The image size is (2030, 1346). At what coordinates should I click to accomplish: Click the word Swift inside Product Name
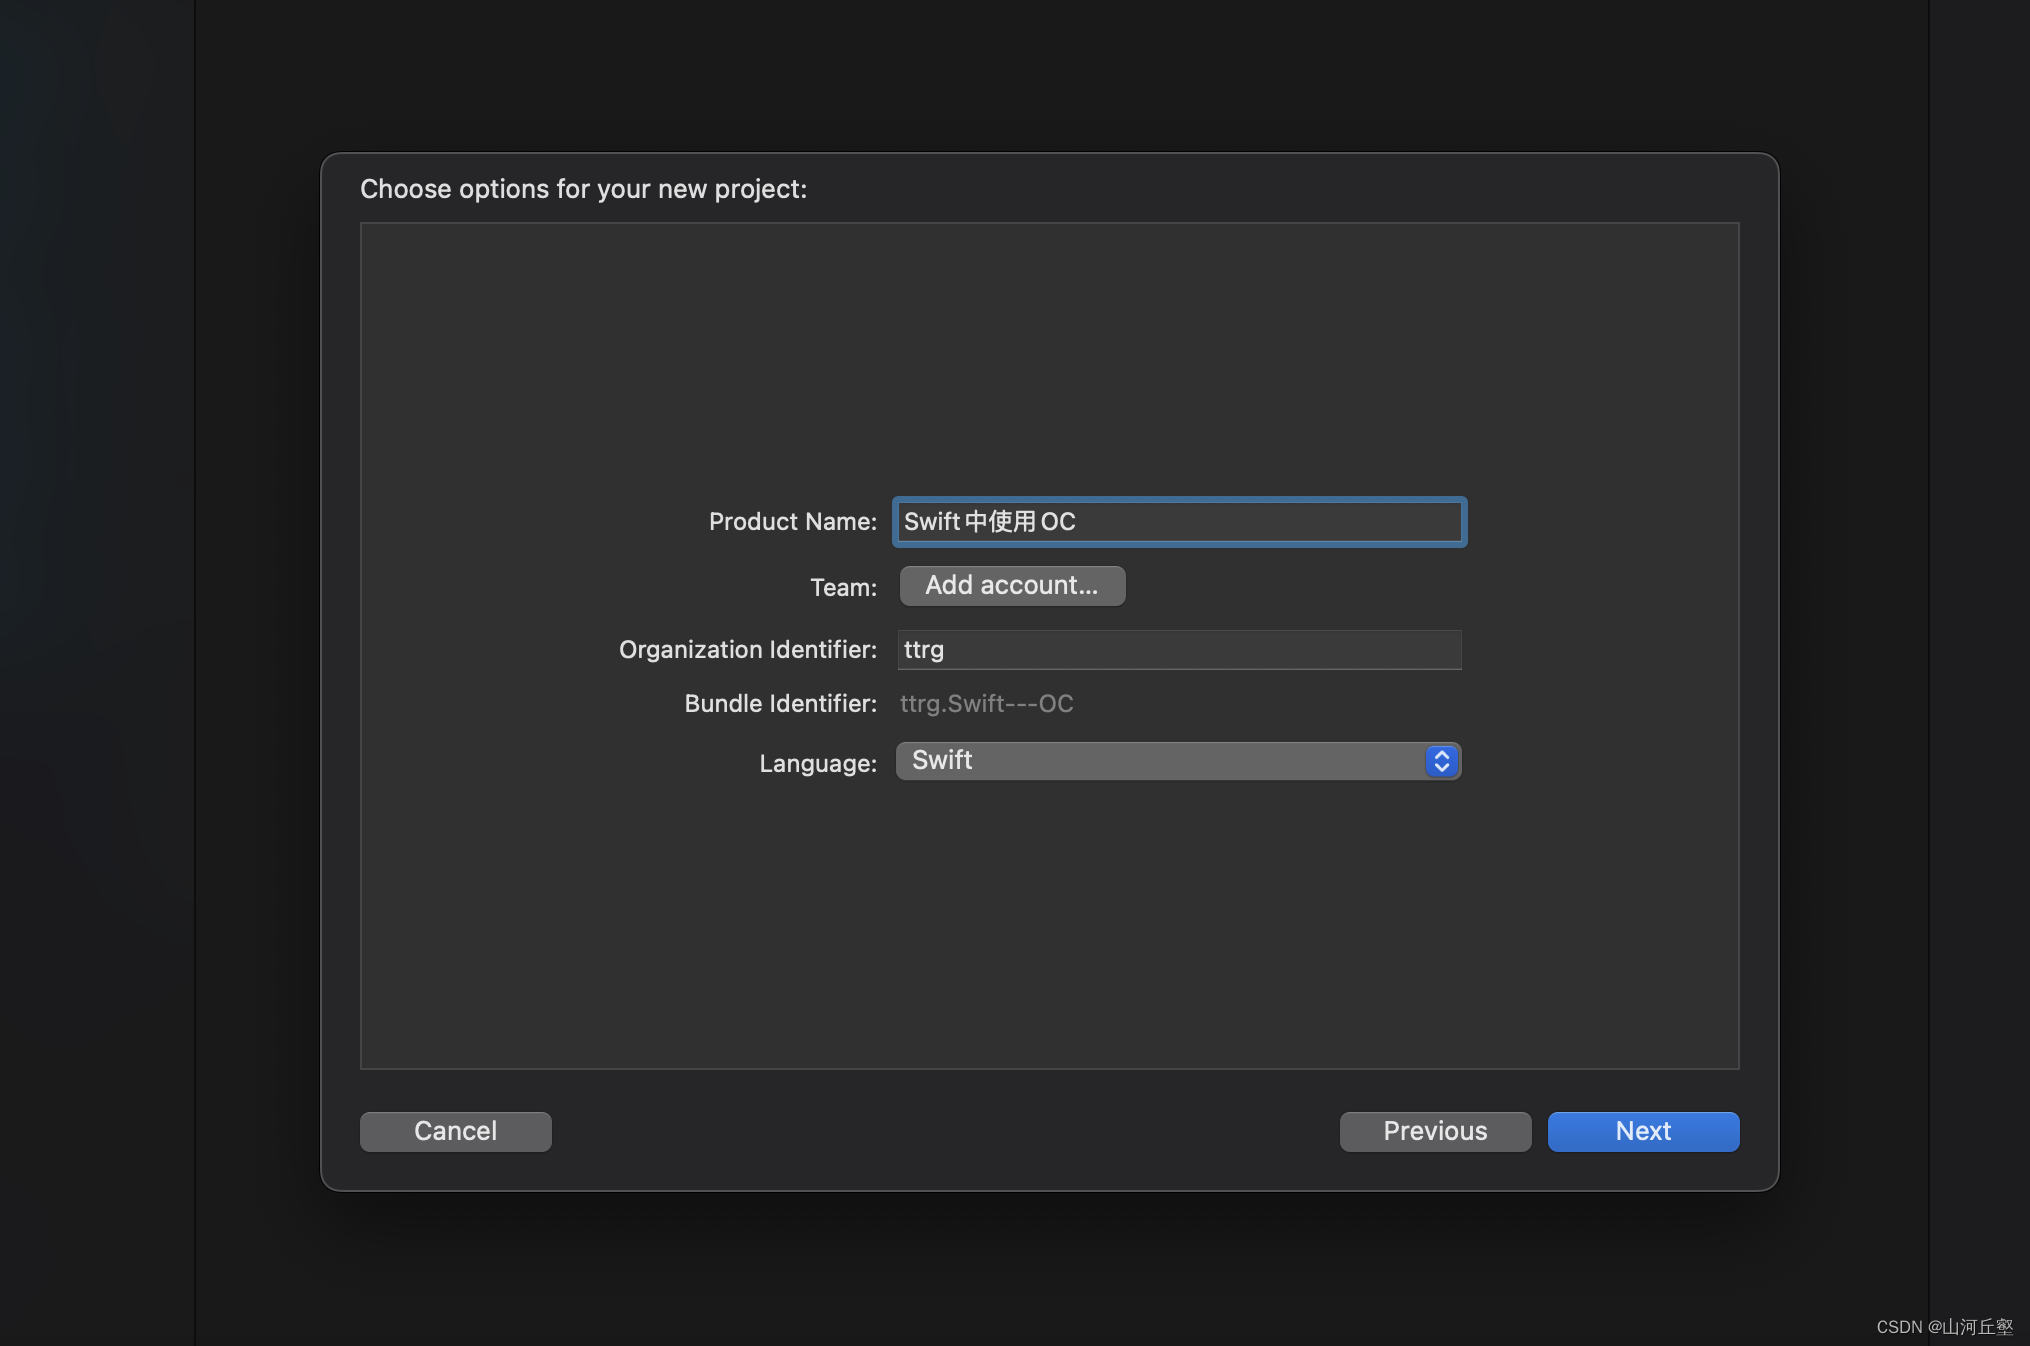click(931, 522)
